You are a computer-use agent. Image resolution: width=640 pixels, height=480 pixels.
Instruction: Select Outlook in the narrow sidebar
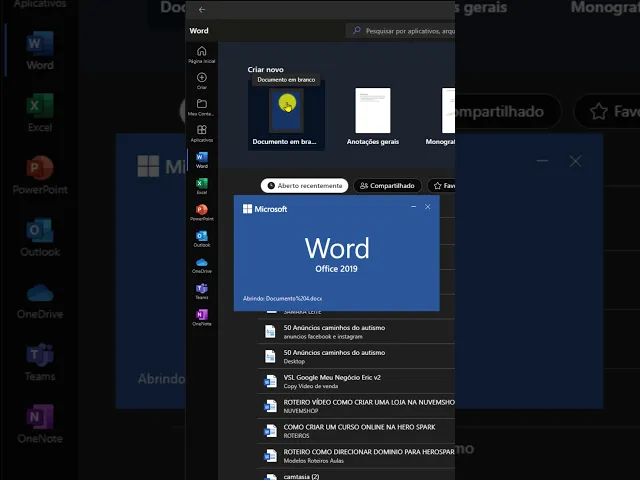pos(202,239)
